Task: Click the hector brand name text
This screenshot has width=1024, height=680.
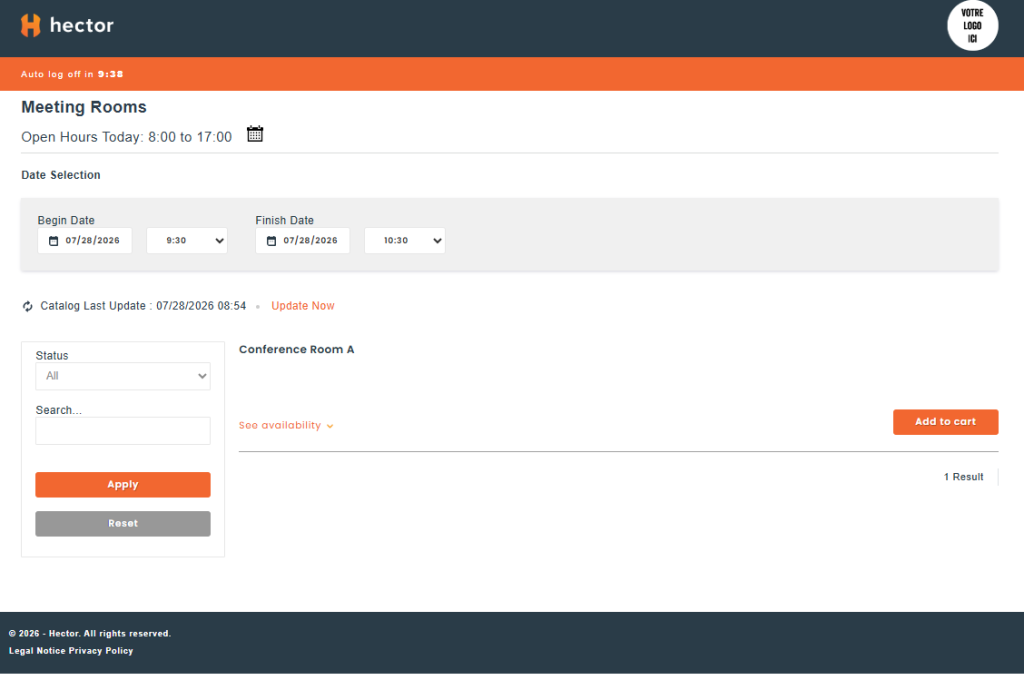Action: 82,25
